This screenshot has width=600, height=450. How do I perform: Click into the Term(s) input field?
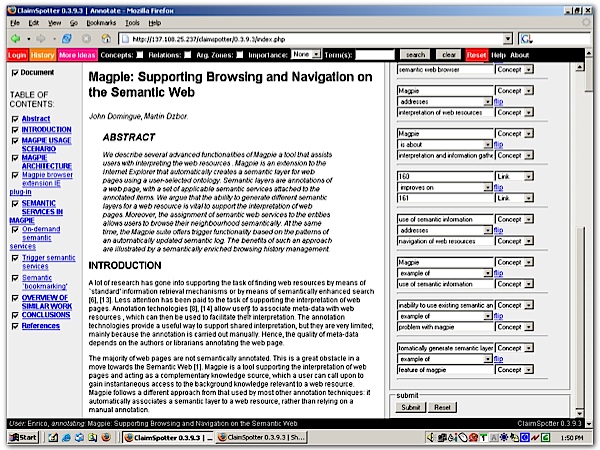[x=375, y=55]
